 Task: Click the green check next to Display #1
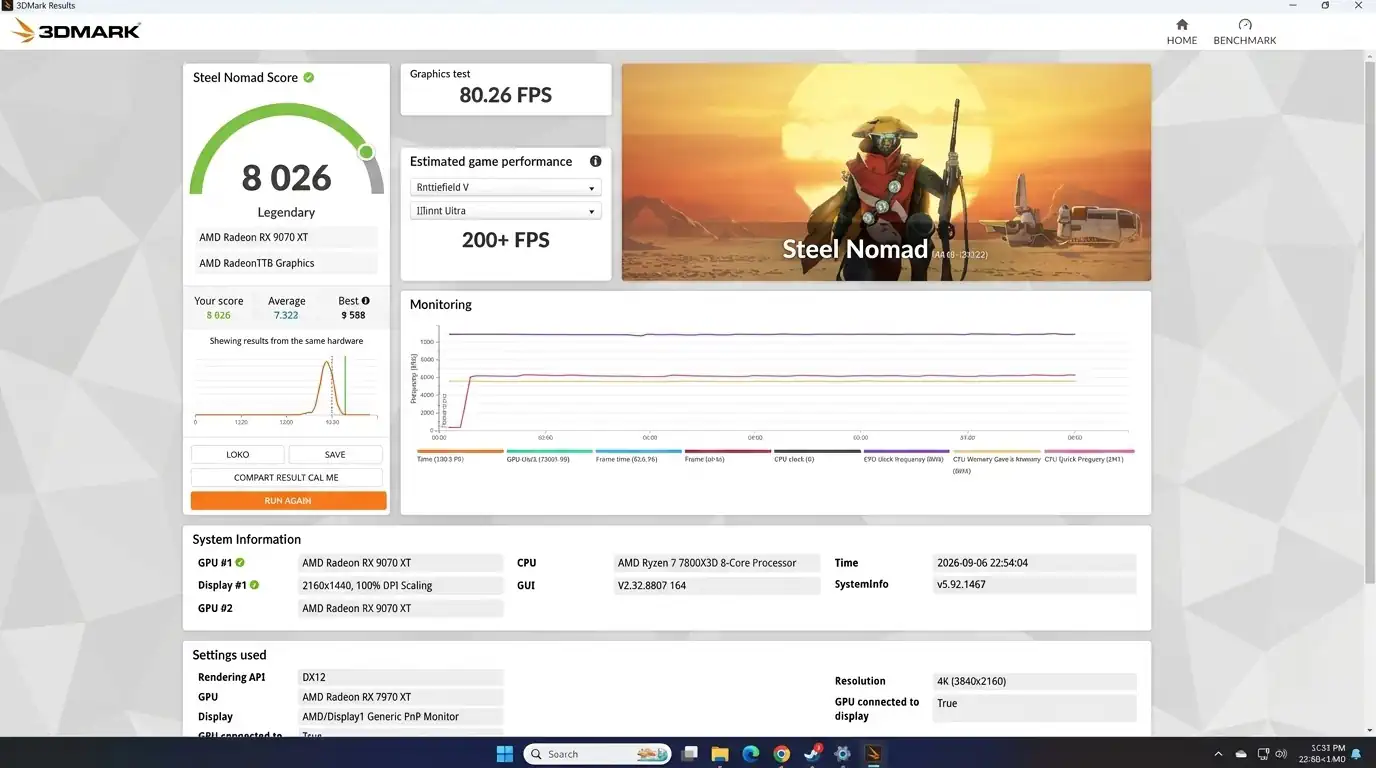(x=254, y=585)
